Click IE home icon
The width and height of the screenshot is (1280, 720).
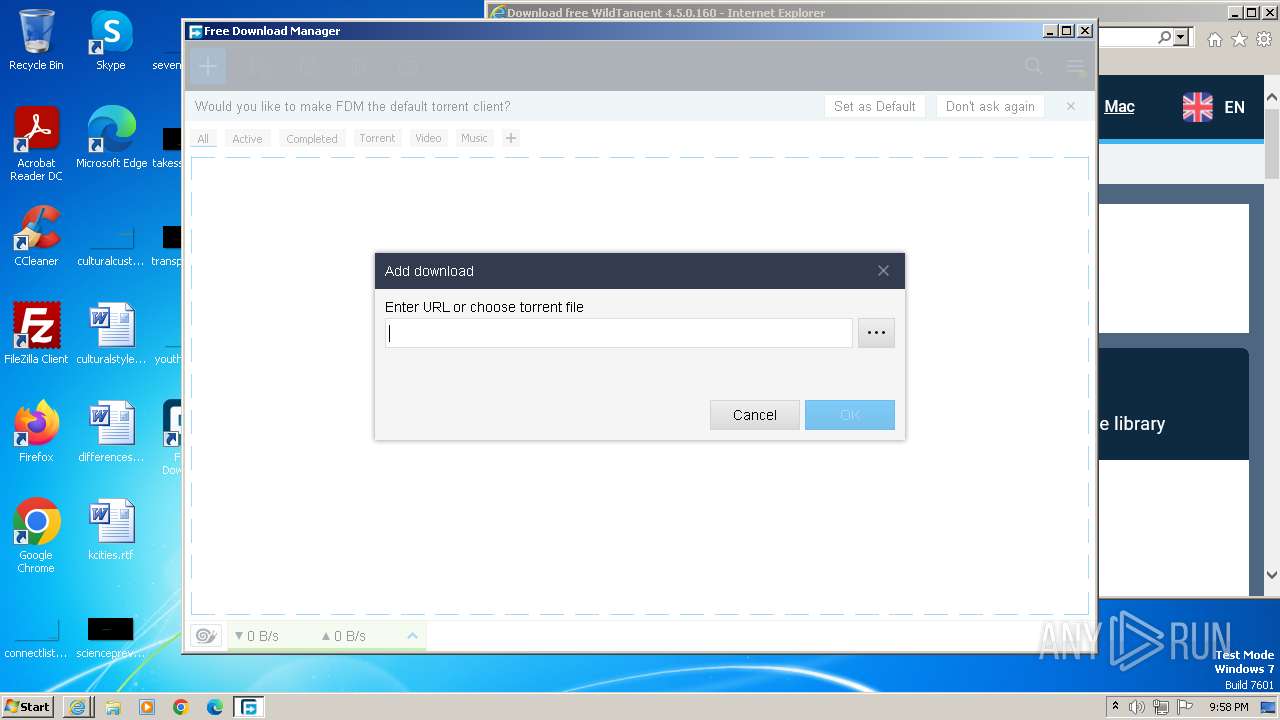[x=1214, y=39]
